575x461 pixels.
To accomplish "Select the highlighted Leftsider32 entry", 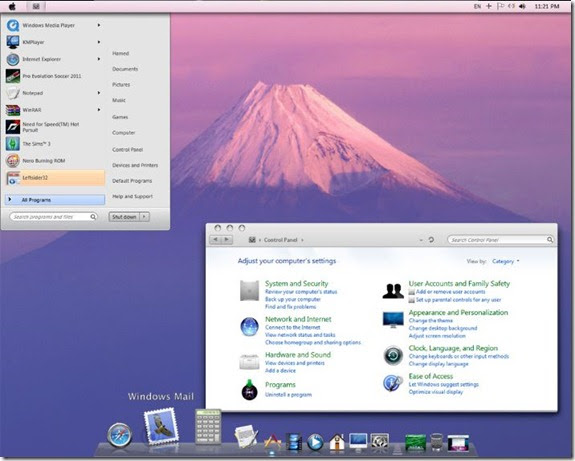I will [x=55, y=178].
